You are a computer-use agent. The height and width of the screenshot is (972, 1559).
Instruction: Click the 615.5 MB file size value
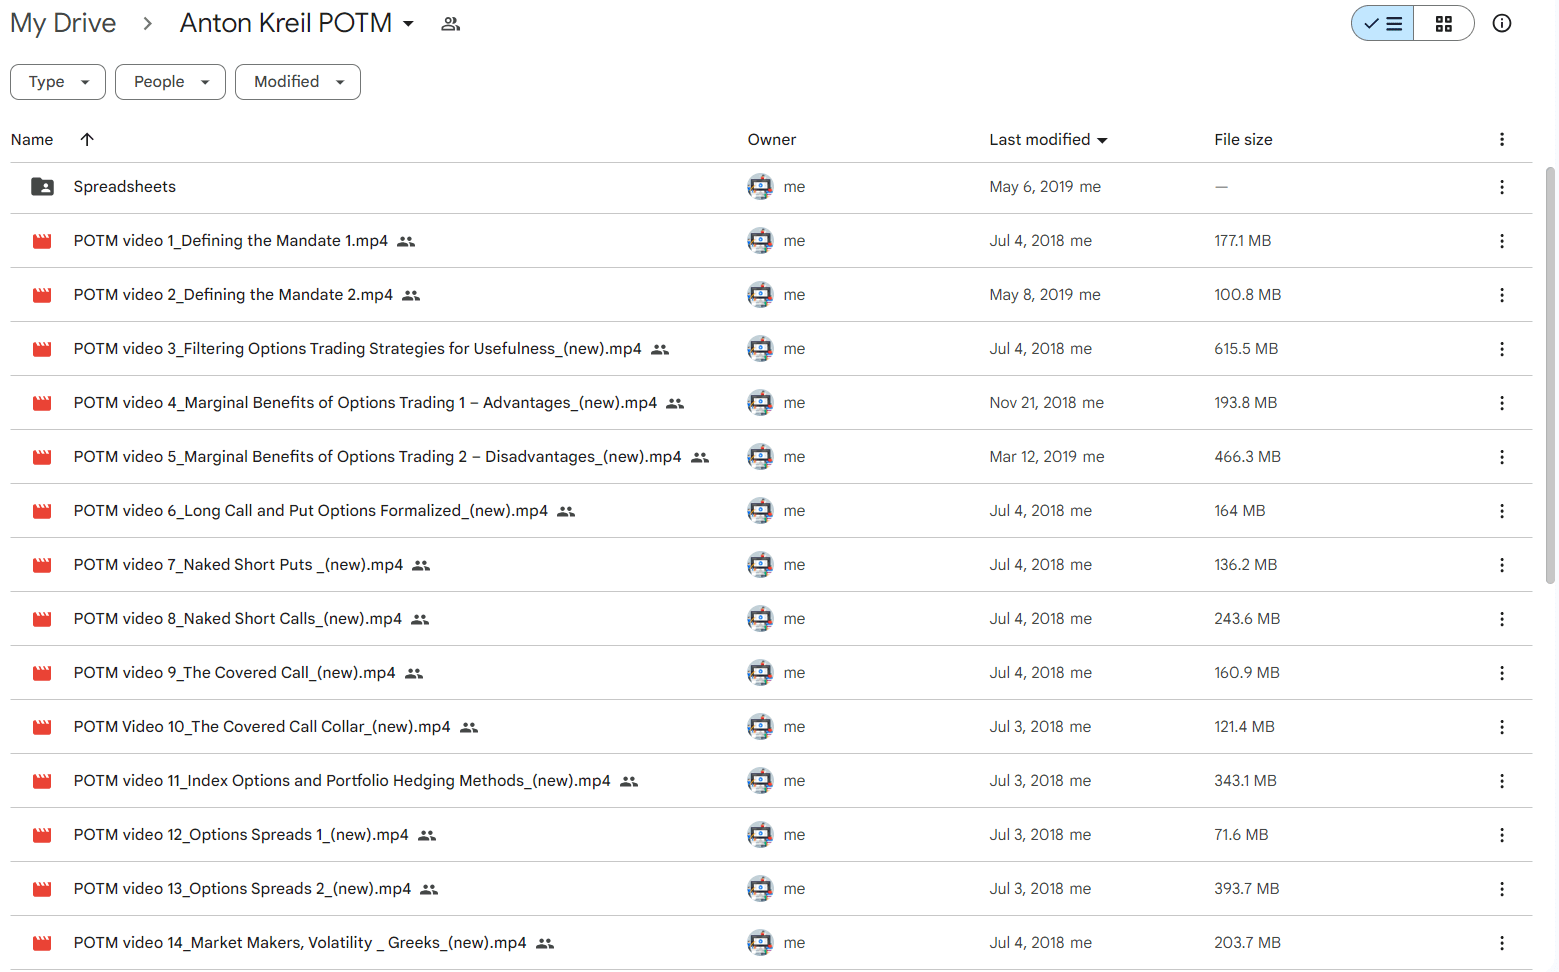(1246, 349)
